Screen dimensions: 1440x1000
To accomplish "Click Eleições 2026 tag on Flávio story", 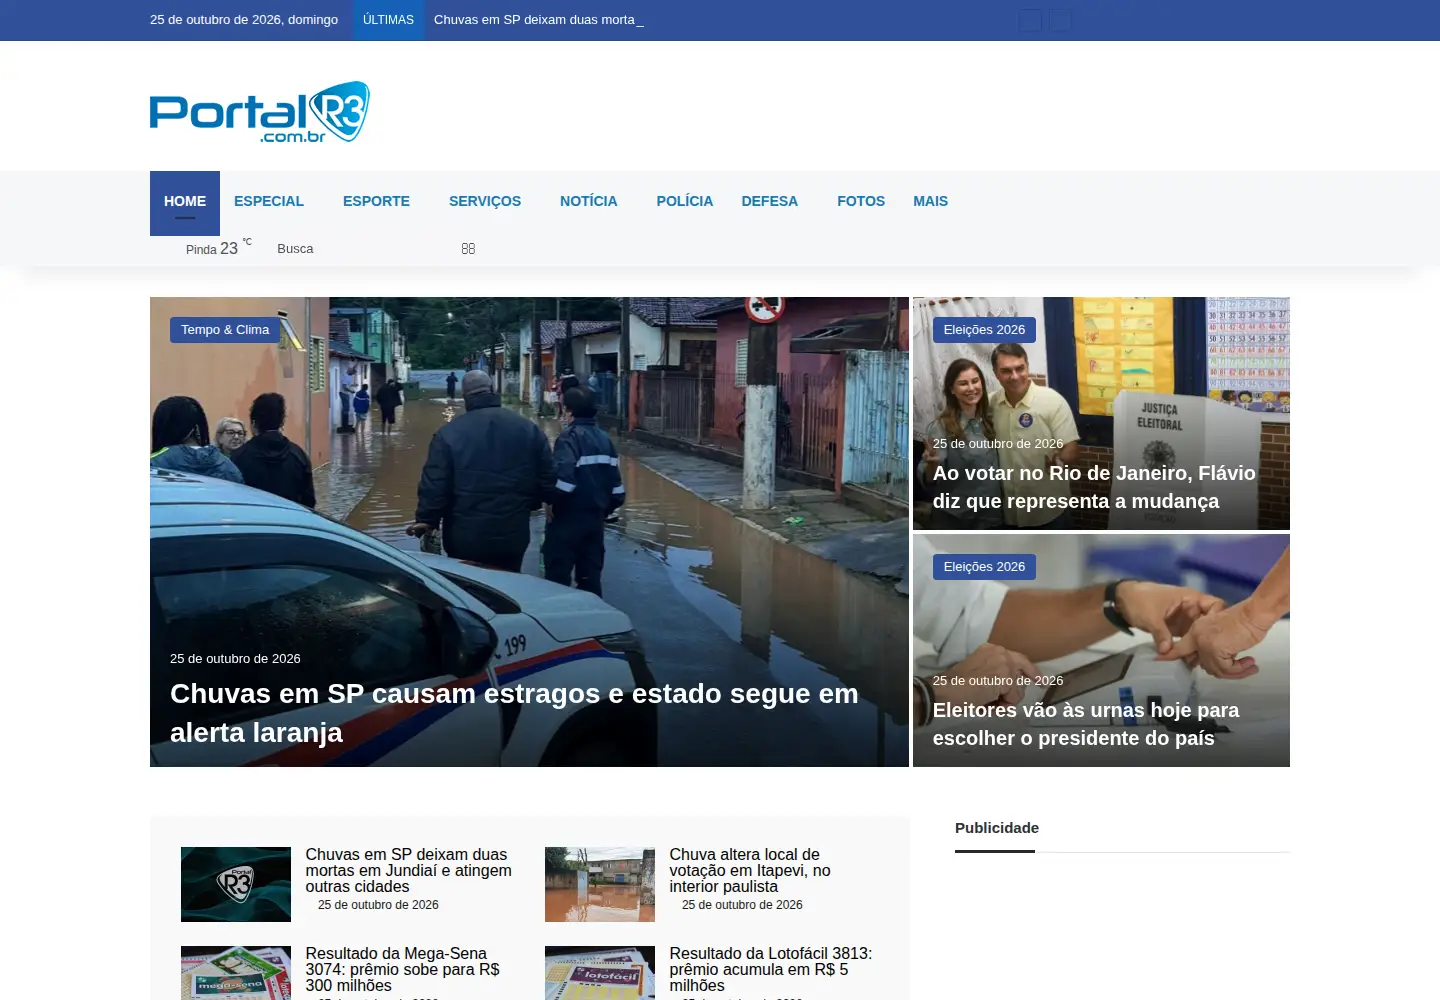I will 984,330.
